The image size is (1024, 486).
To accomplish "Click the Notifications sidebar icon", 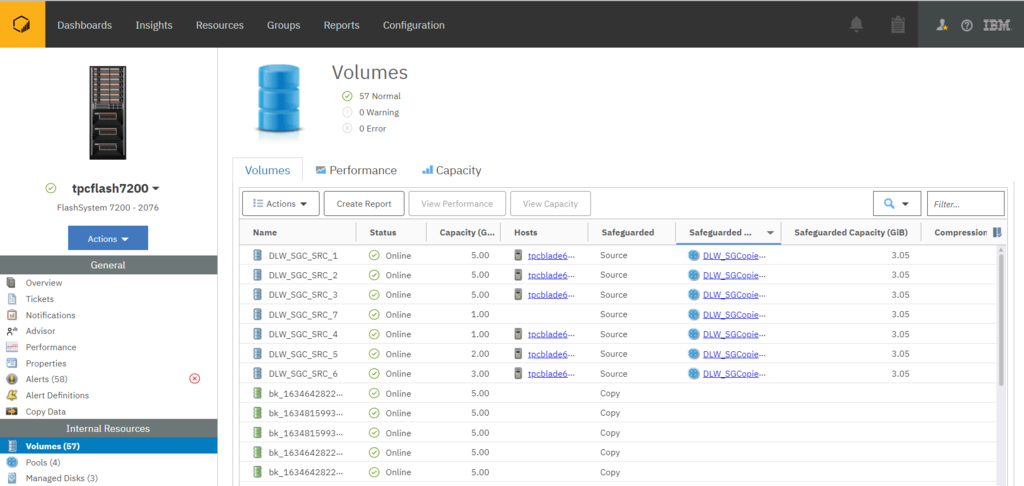I will coord(11,315).
